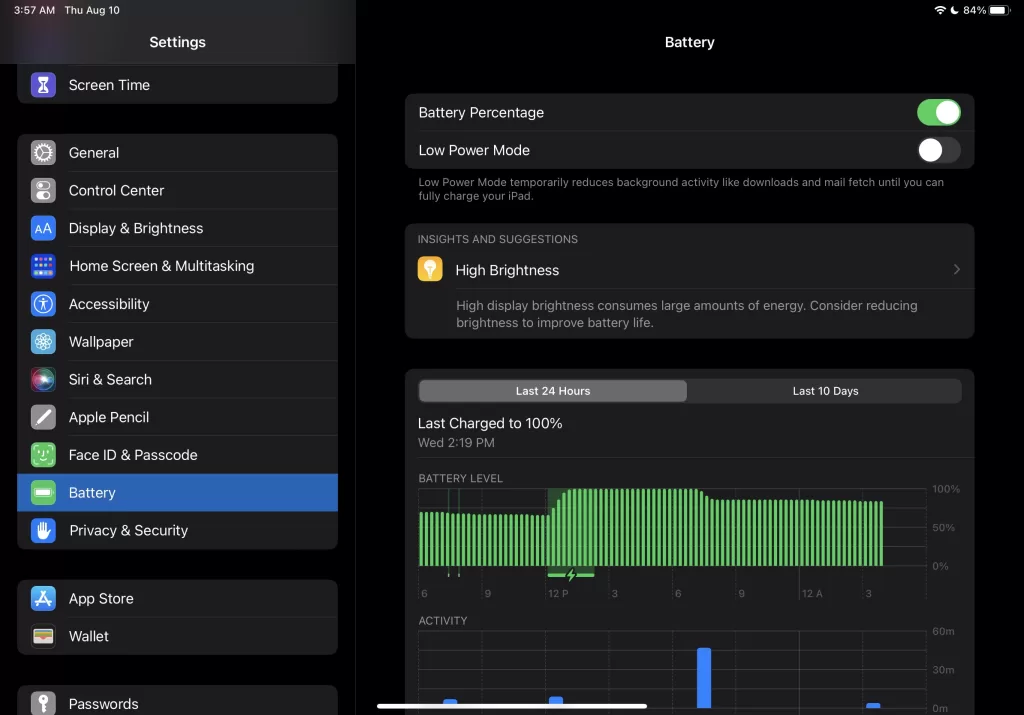Tap the home indicator bar
The width and height of the screenshot is (1024, 715).
click(x=512, y=706)
